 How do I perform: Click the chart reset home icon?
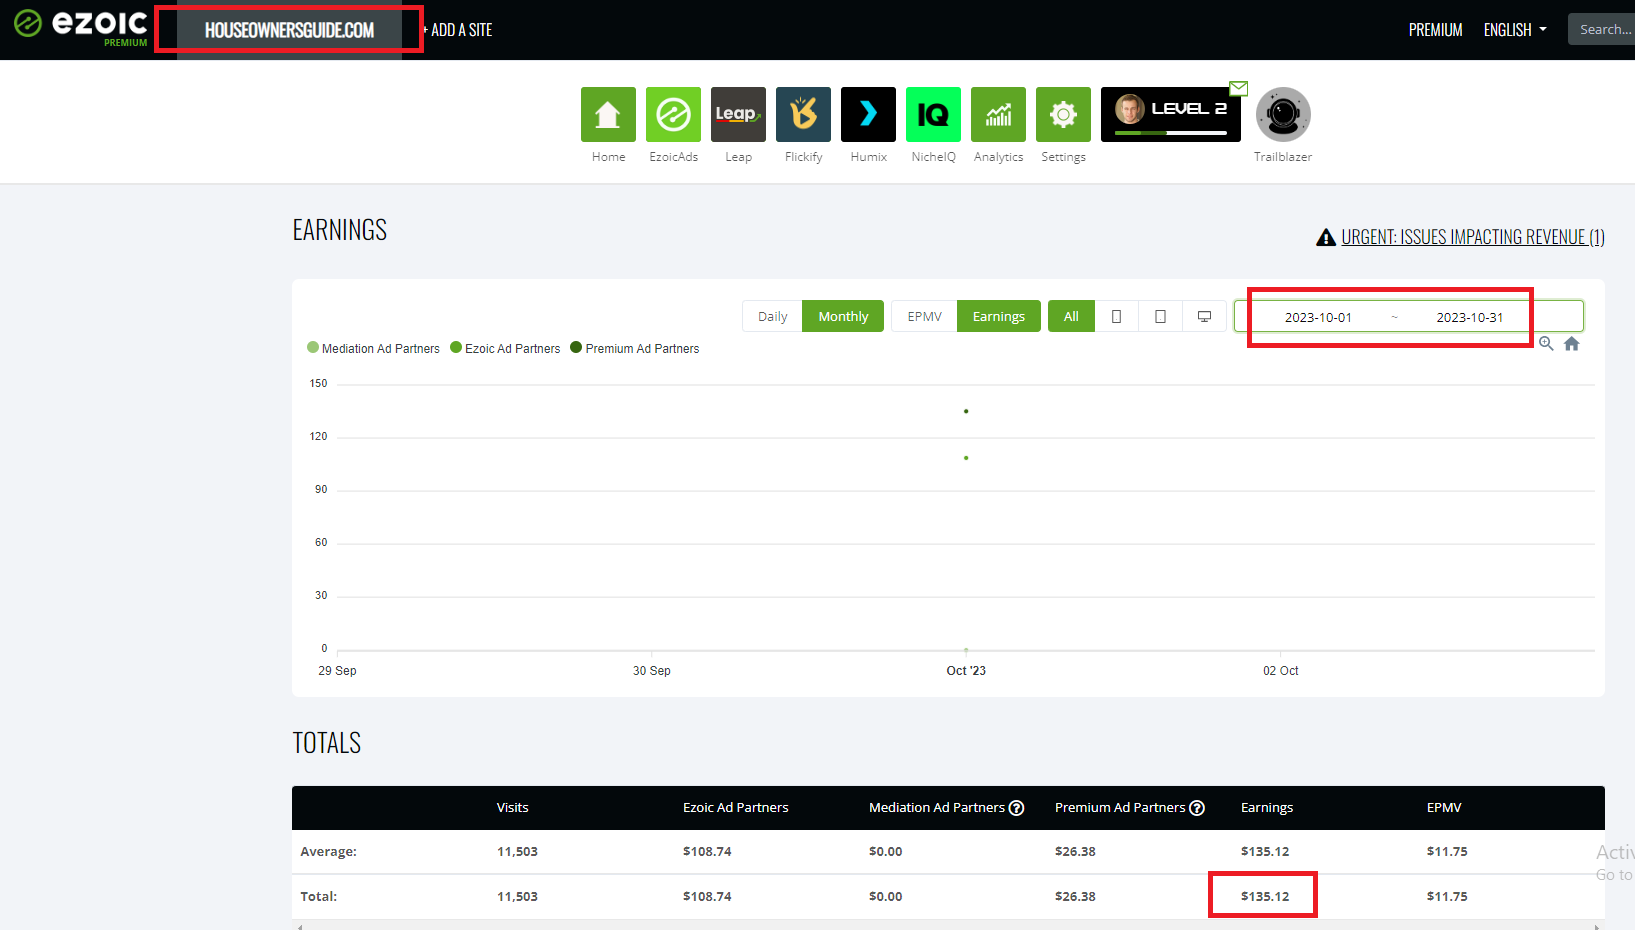[x=1572, y=344]
